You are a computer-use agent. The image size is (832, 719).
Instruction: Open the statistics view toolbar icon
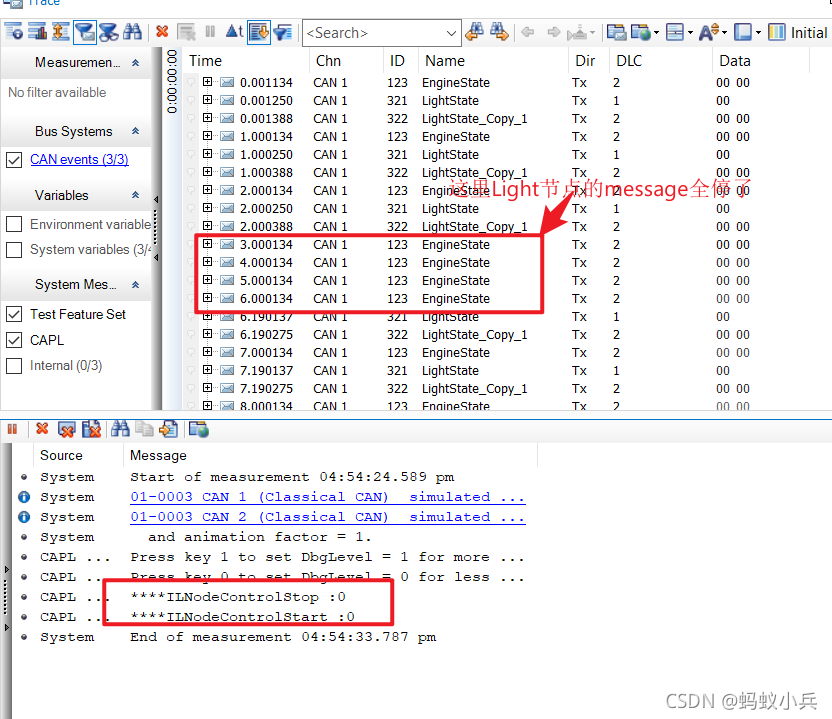[37, 32]
